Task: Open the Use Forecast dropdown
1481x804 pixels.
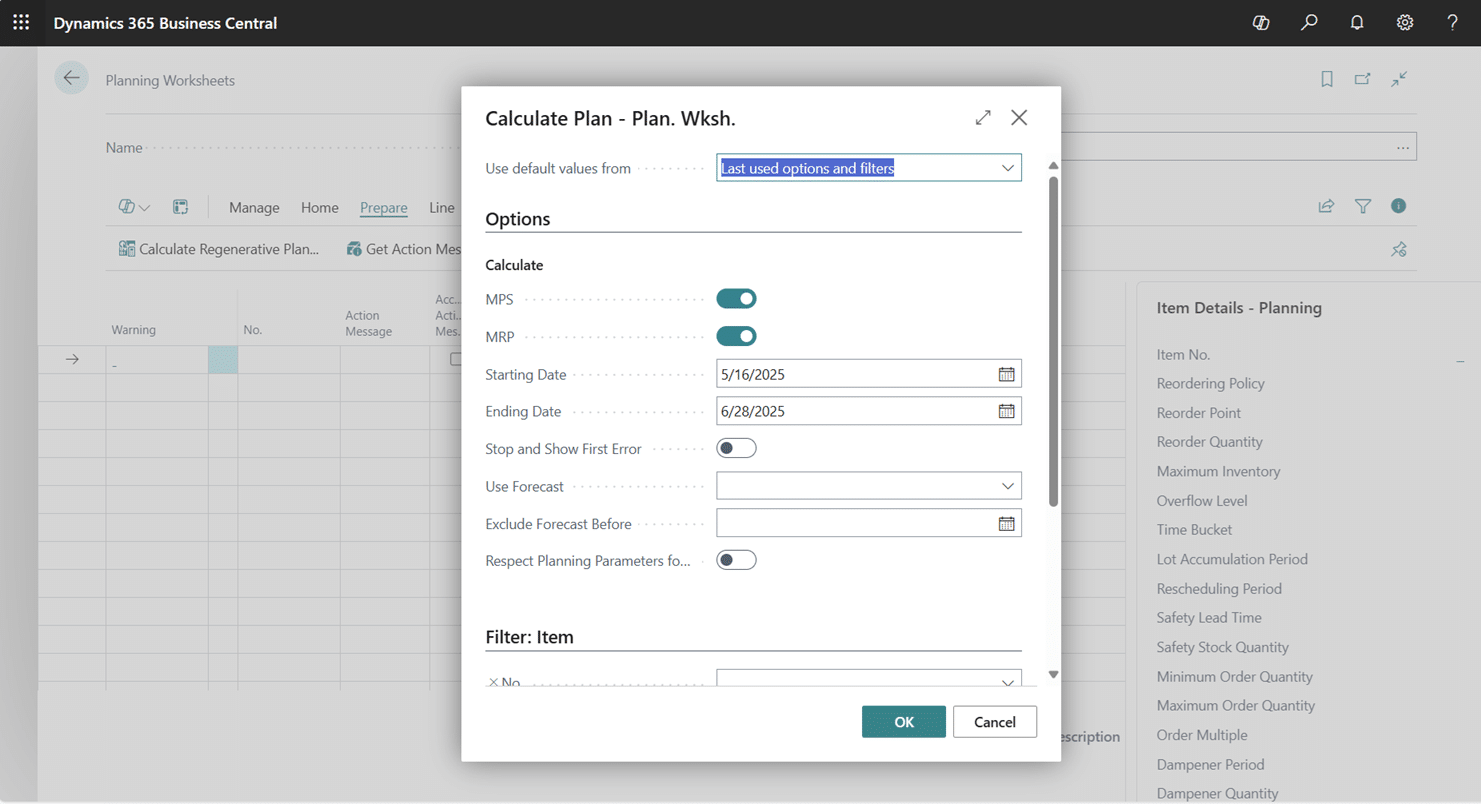Action: (1007, 486)
